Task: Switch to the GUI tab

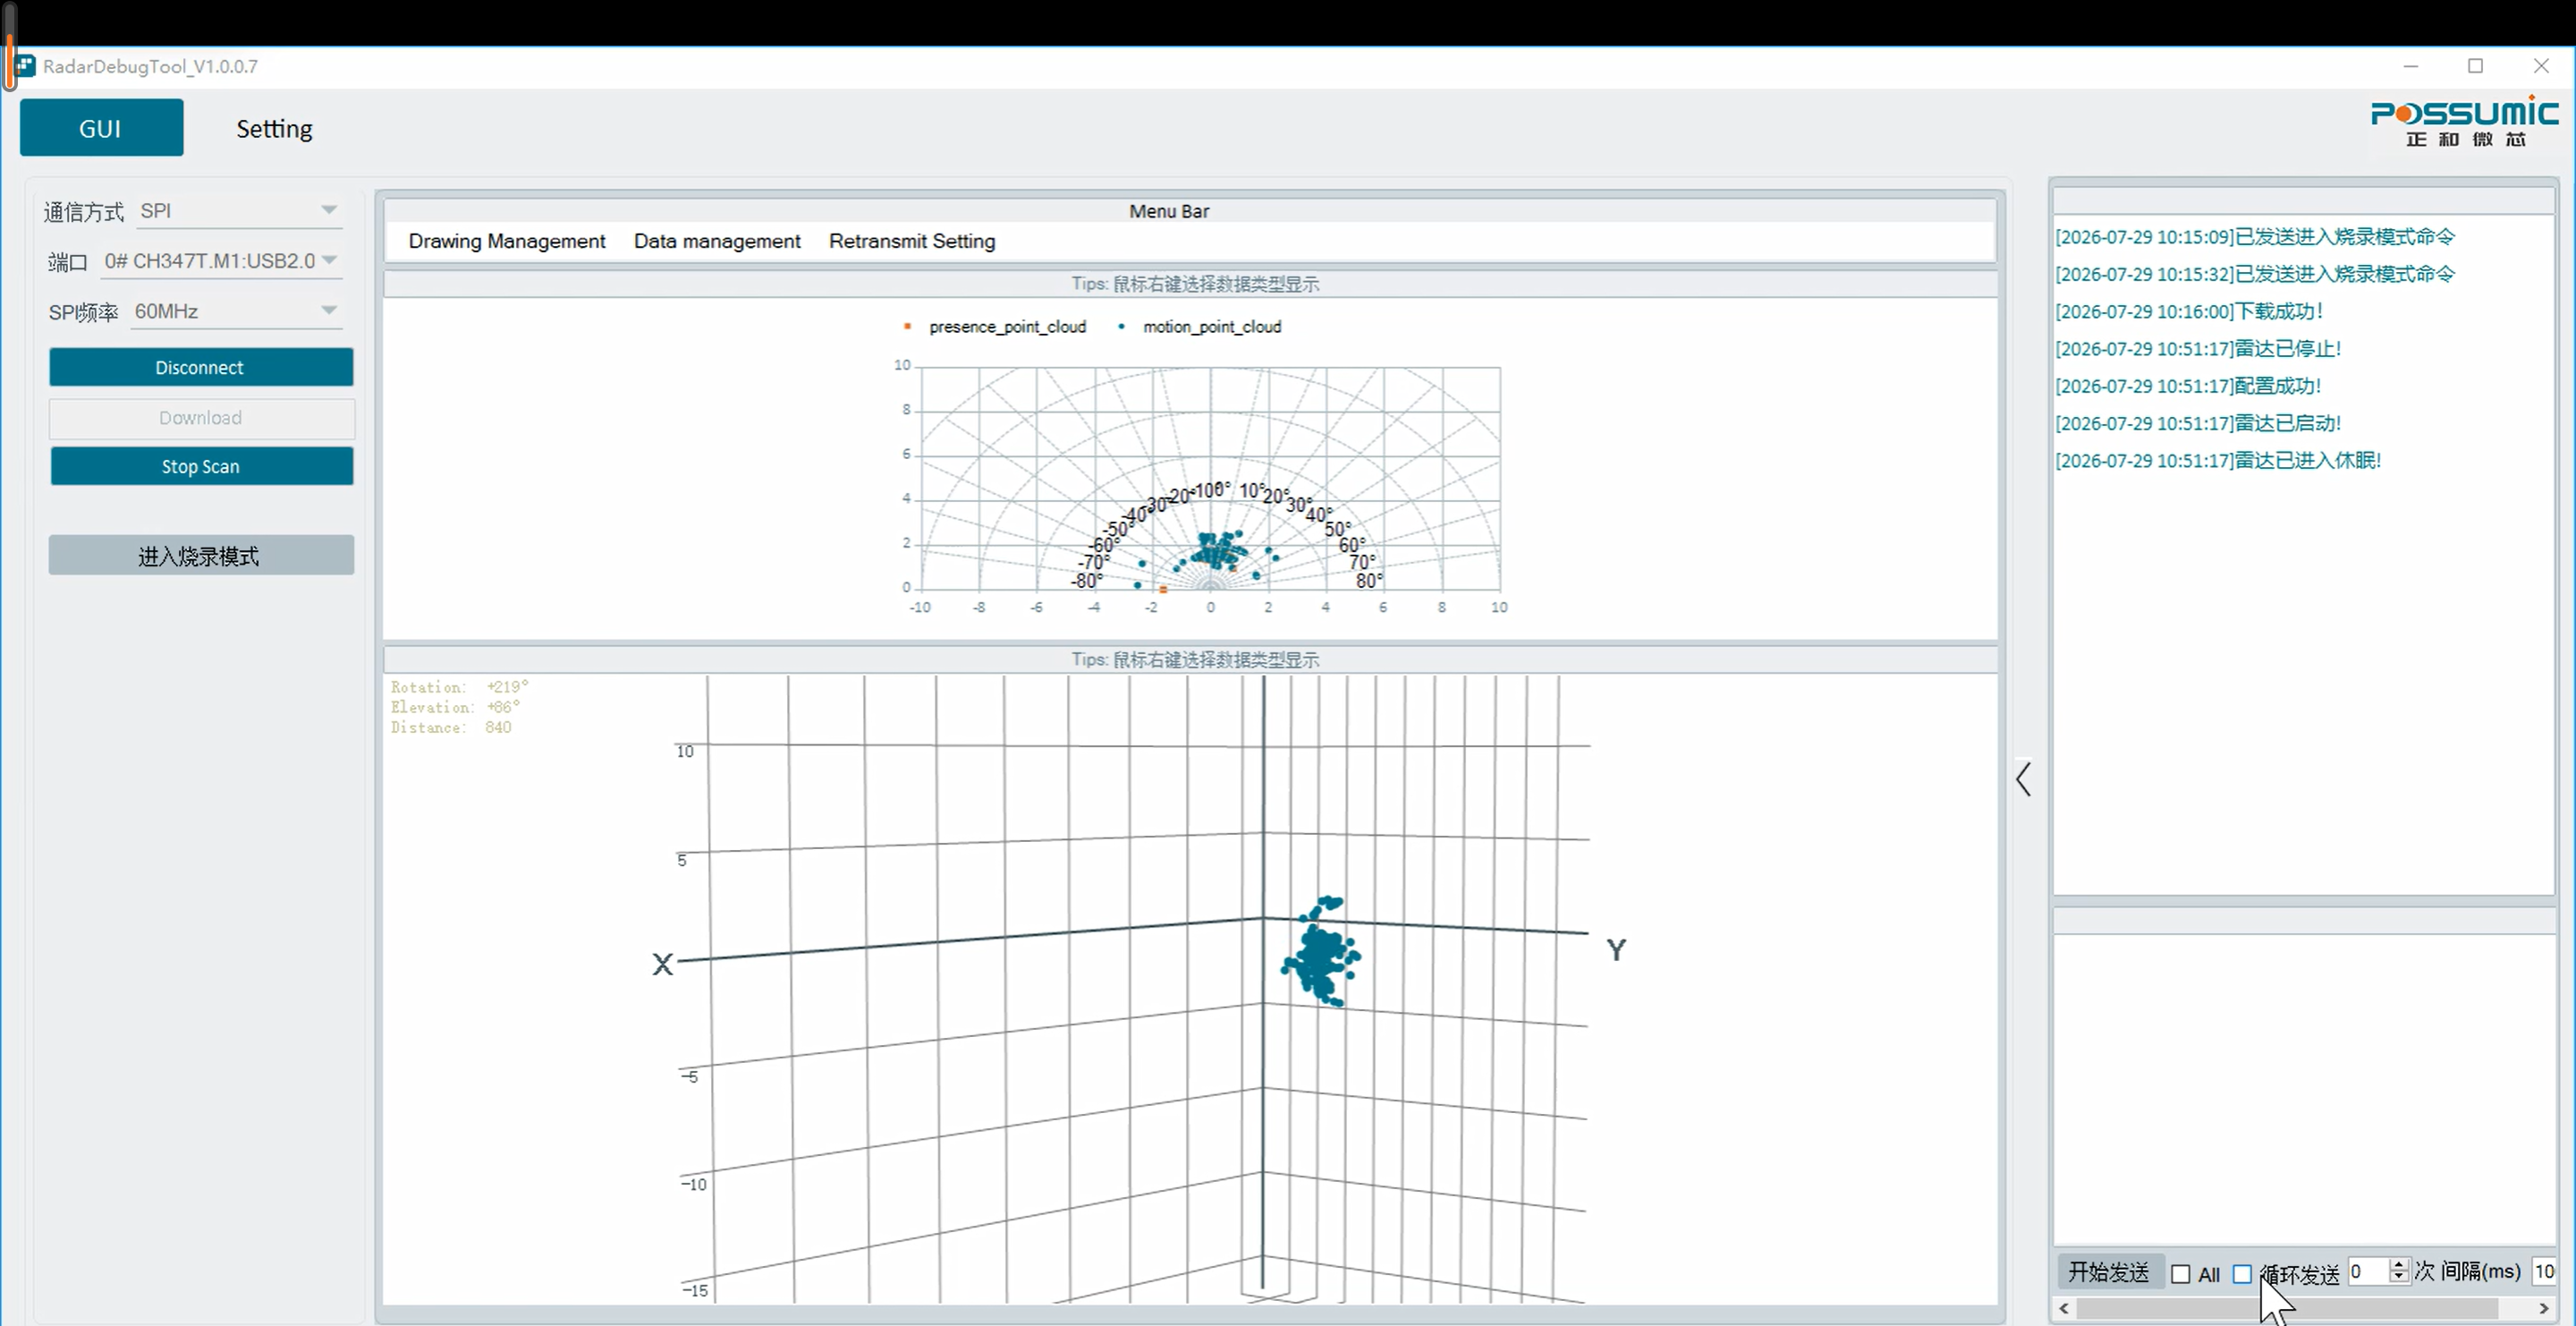Action: (x=101, y=128)
